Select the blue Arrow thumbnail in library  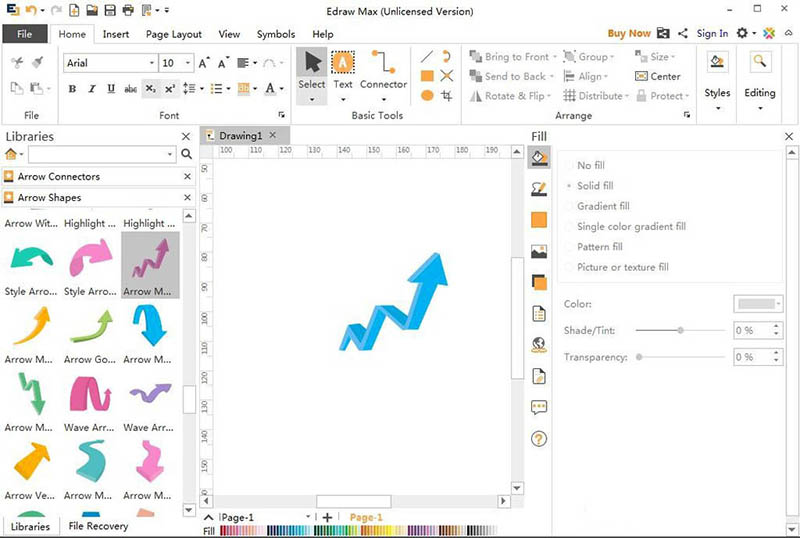[x=150, y=325]
